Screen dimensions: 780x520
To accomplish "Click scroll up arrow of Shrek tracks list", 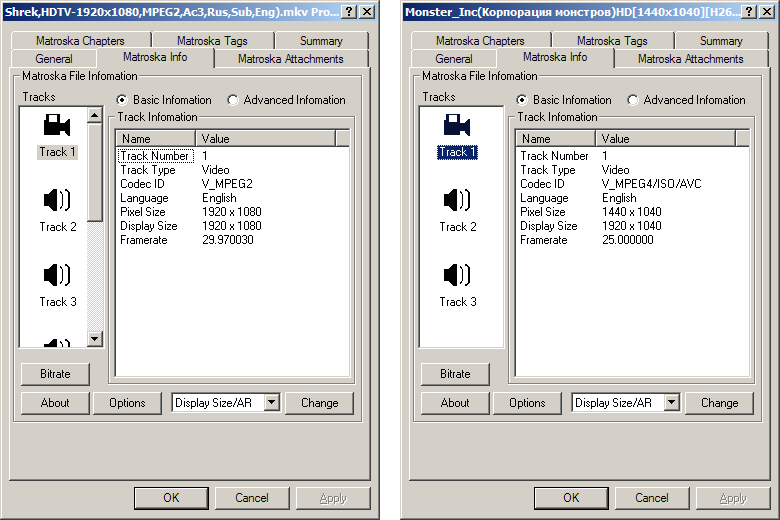I will (x=95, y=115).
